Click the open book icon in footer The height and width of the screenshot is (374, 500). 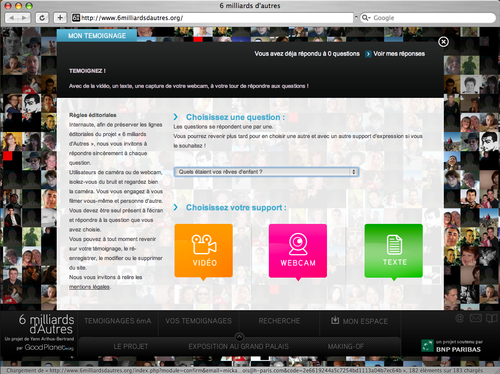(x=492, y=318)
